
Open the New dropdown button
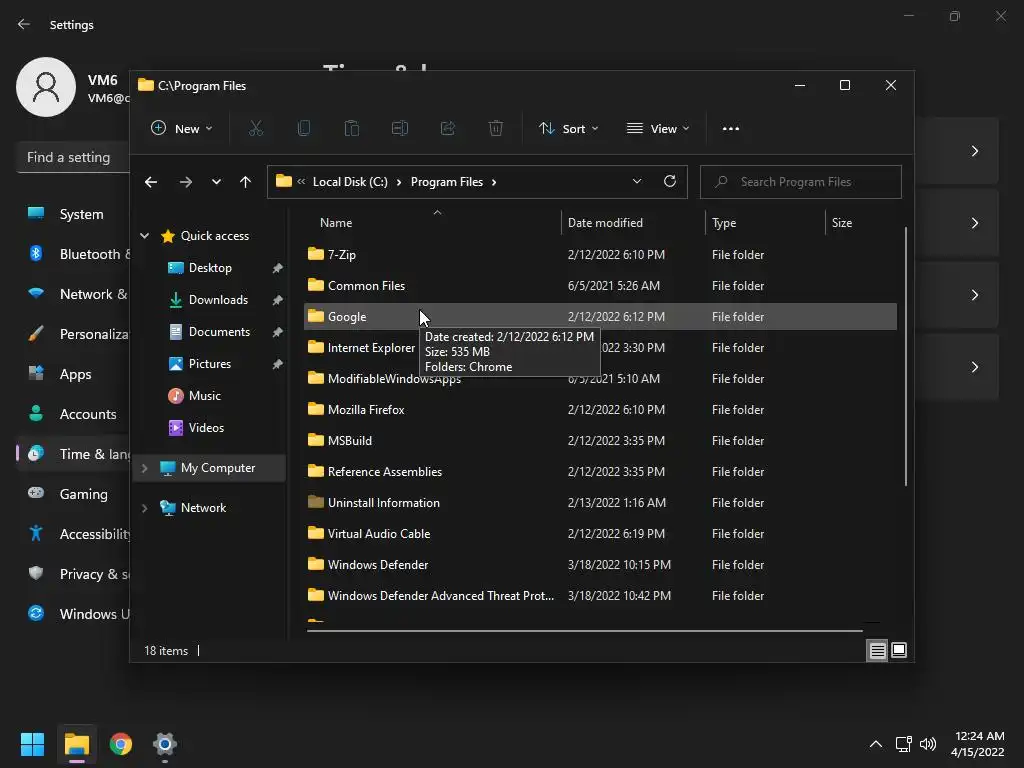(x=182, y=129)
